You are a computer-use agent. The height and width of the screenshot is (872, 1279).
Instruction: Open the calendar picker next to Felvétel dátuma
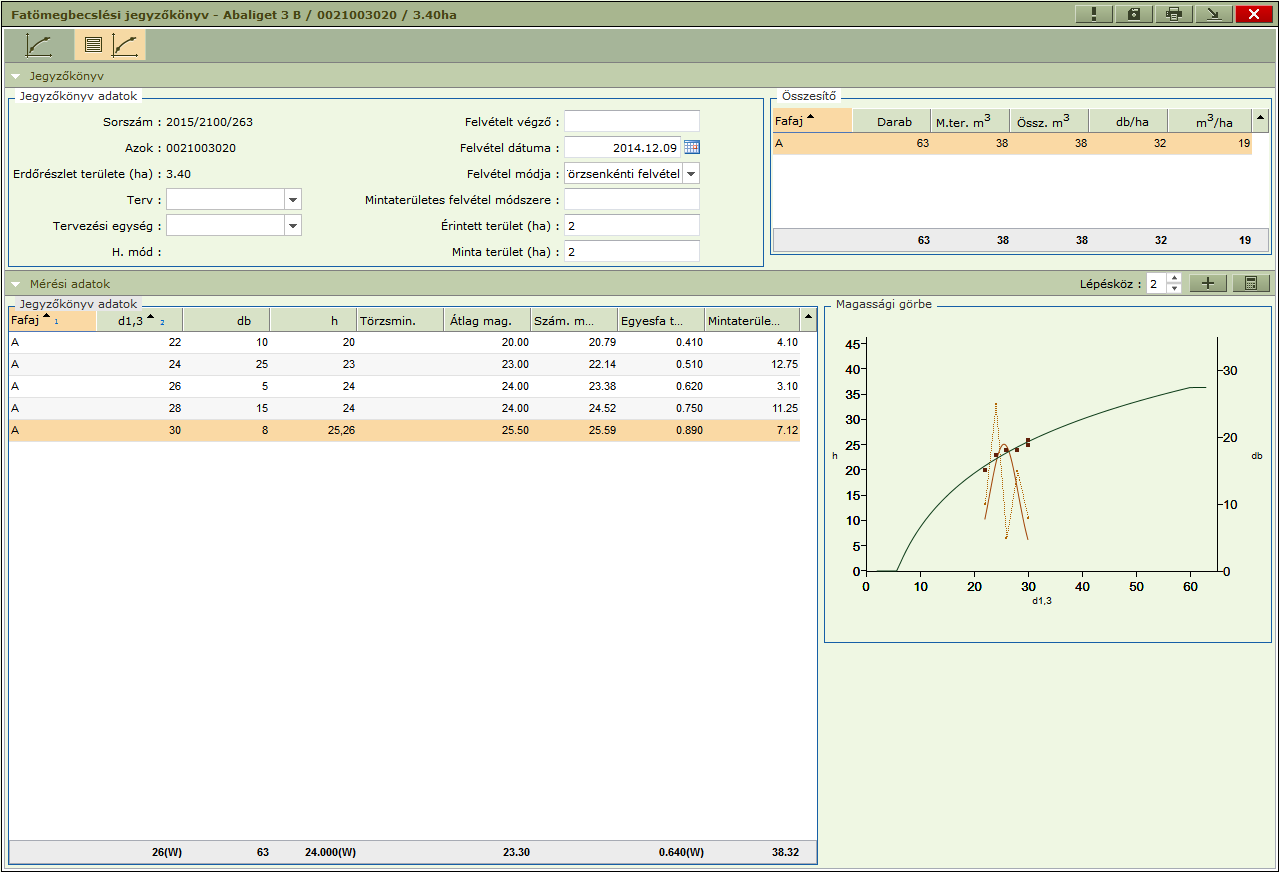click(692, 147)
